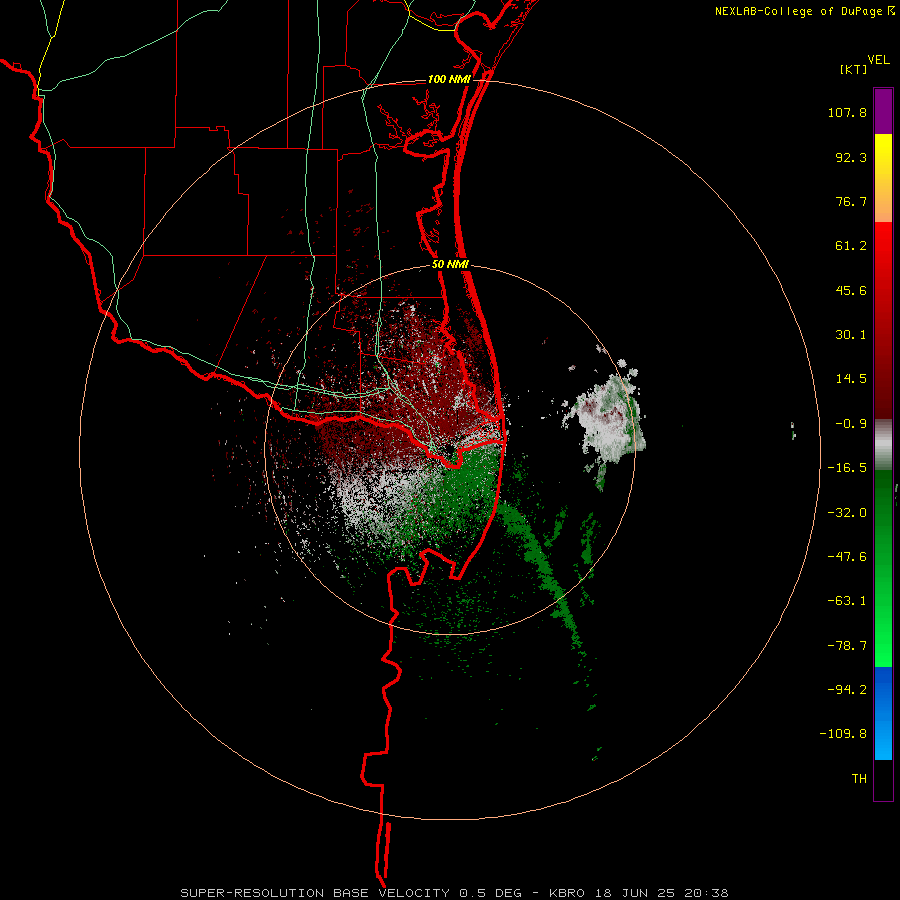This screenshot has height=900, width=900.
Task: Pick the red segment of the color bar
Action: [883, 320]
